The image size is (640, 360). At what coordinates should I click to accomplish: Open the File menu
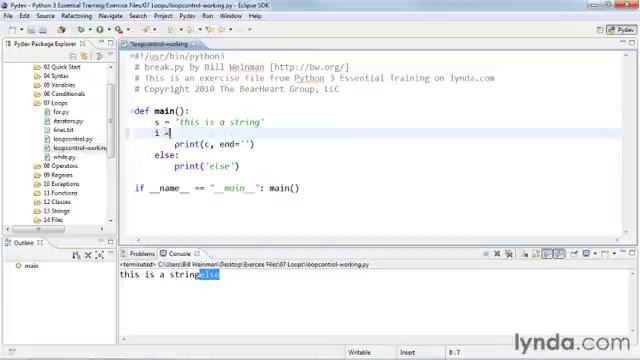[x=8, y=16]
